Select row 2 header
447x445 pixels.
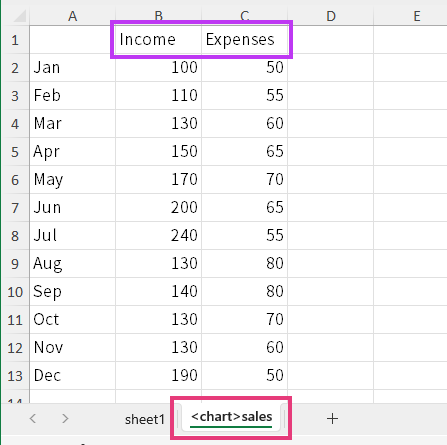tap(15, 68)
